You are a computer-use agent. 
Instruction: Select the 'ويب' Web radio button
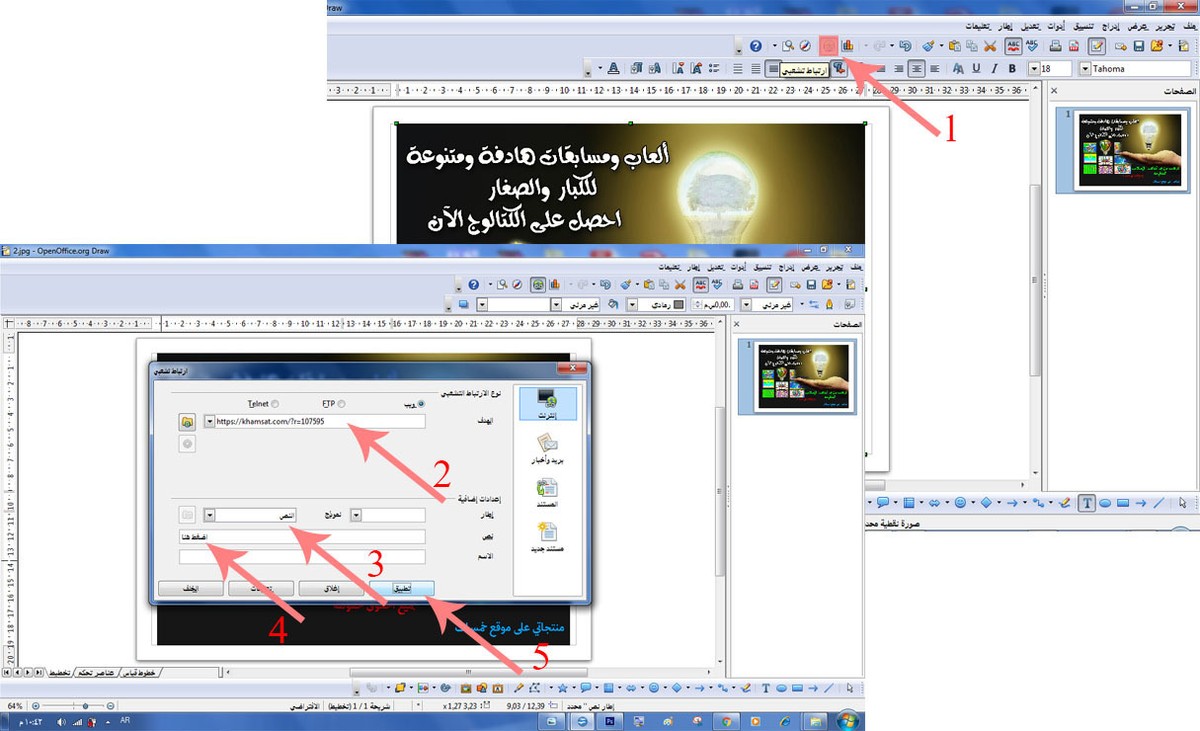pos(420,404)
